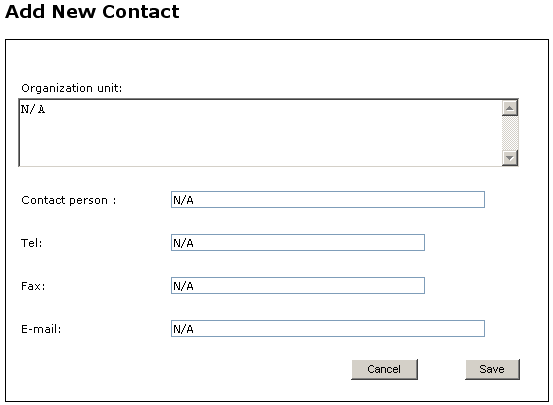Image resolution: width=553 pixels, height=405 pixels.
Task: Click the empty form area between Cancel and Save
Action: point(442,369)
